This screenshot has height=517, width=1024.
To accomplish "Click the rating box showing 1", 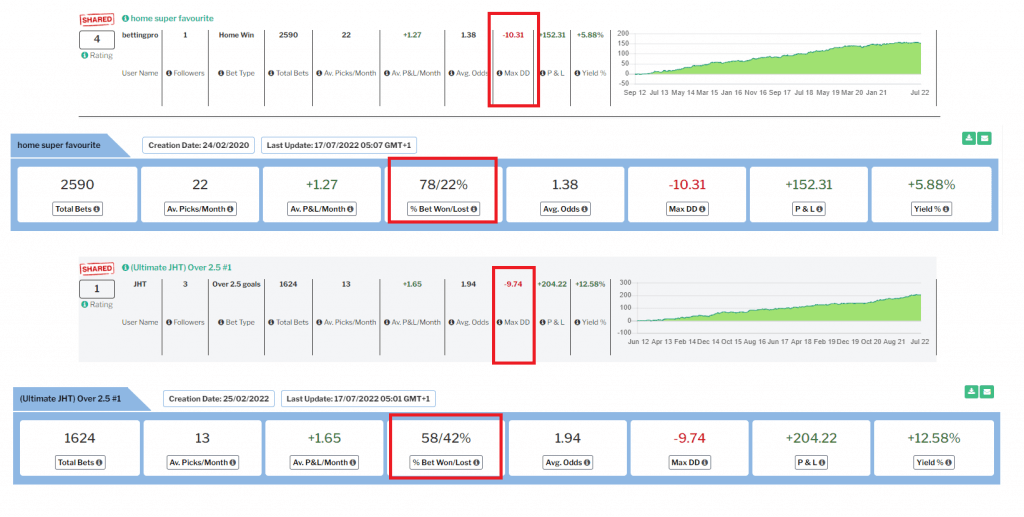I will (x=97, y=288).
